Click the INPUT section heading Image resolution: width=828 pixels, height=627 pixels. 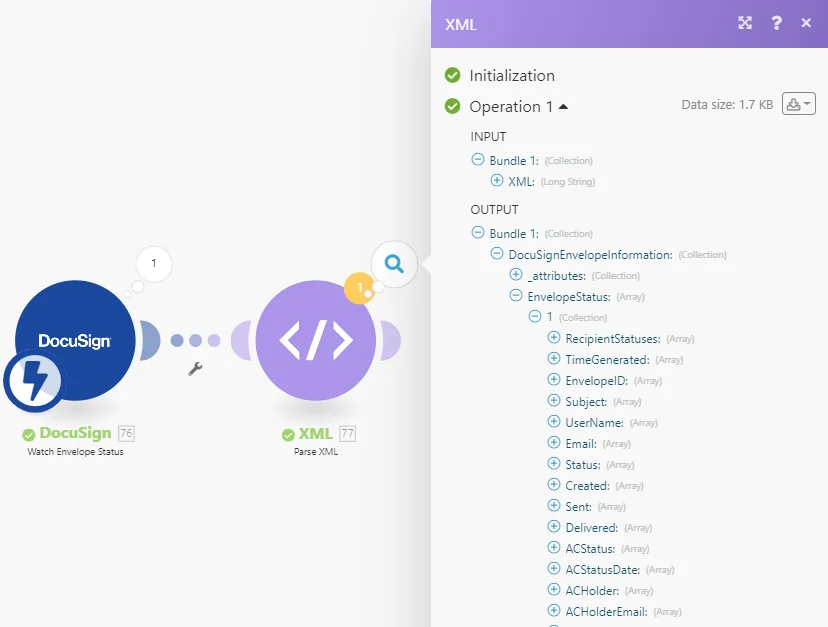pos(488,137)
